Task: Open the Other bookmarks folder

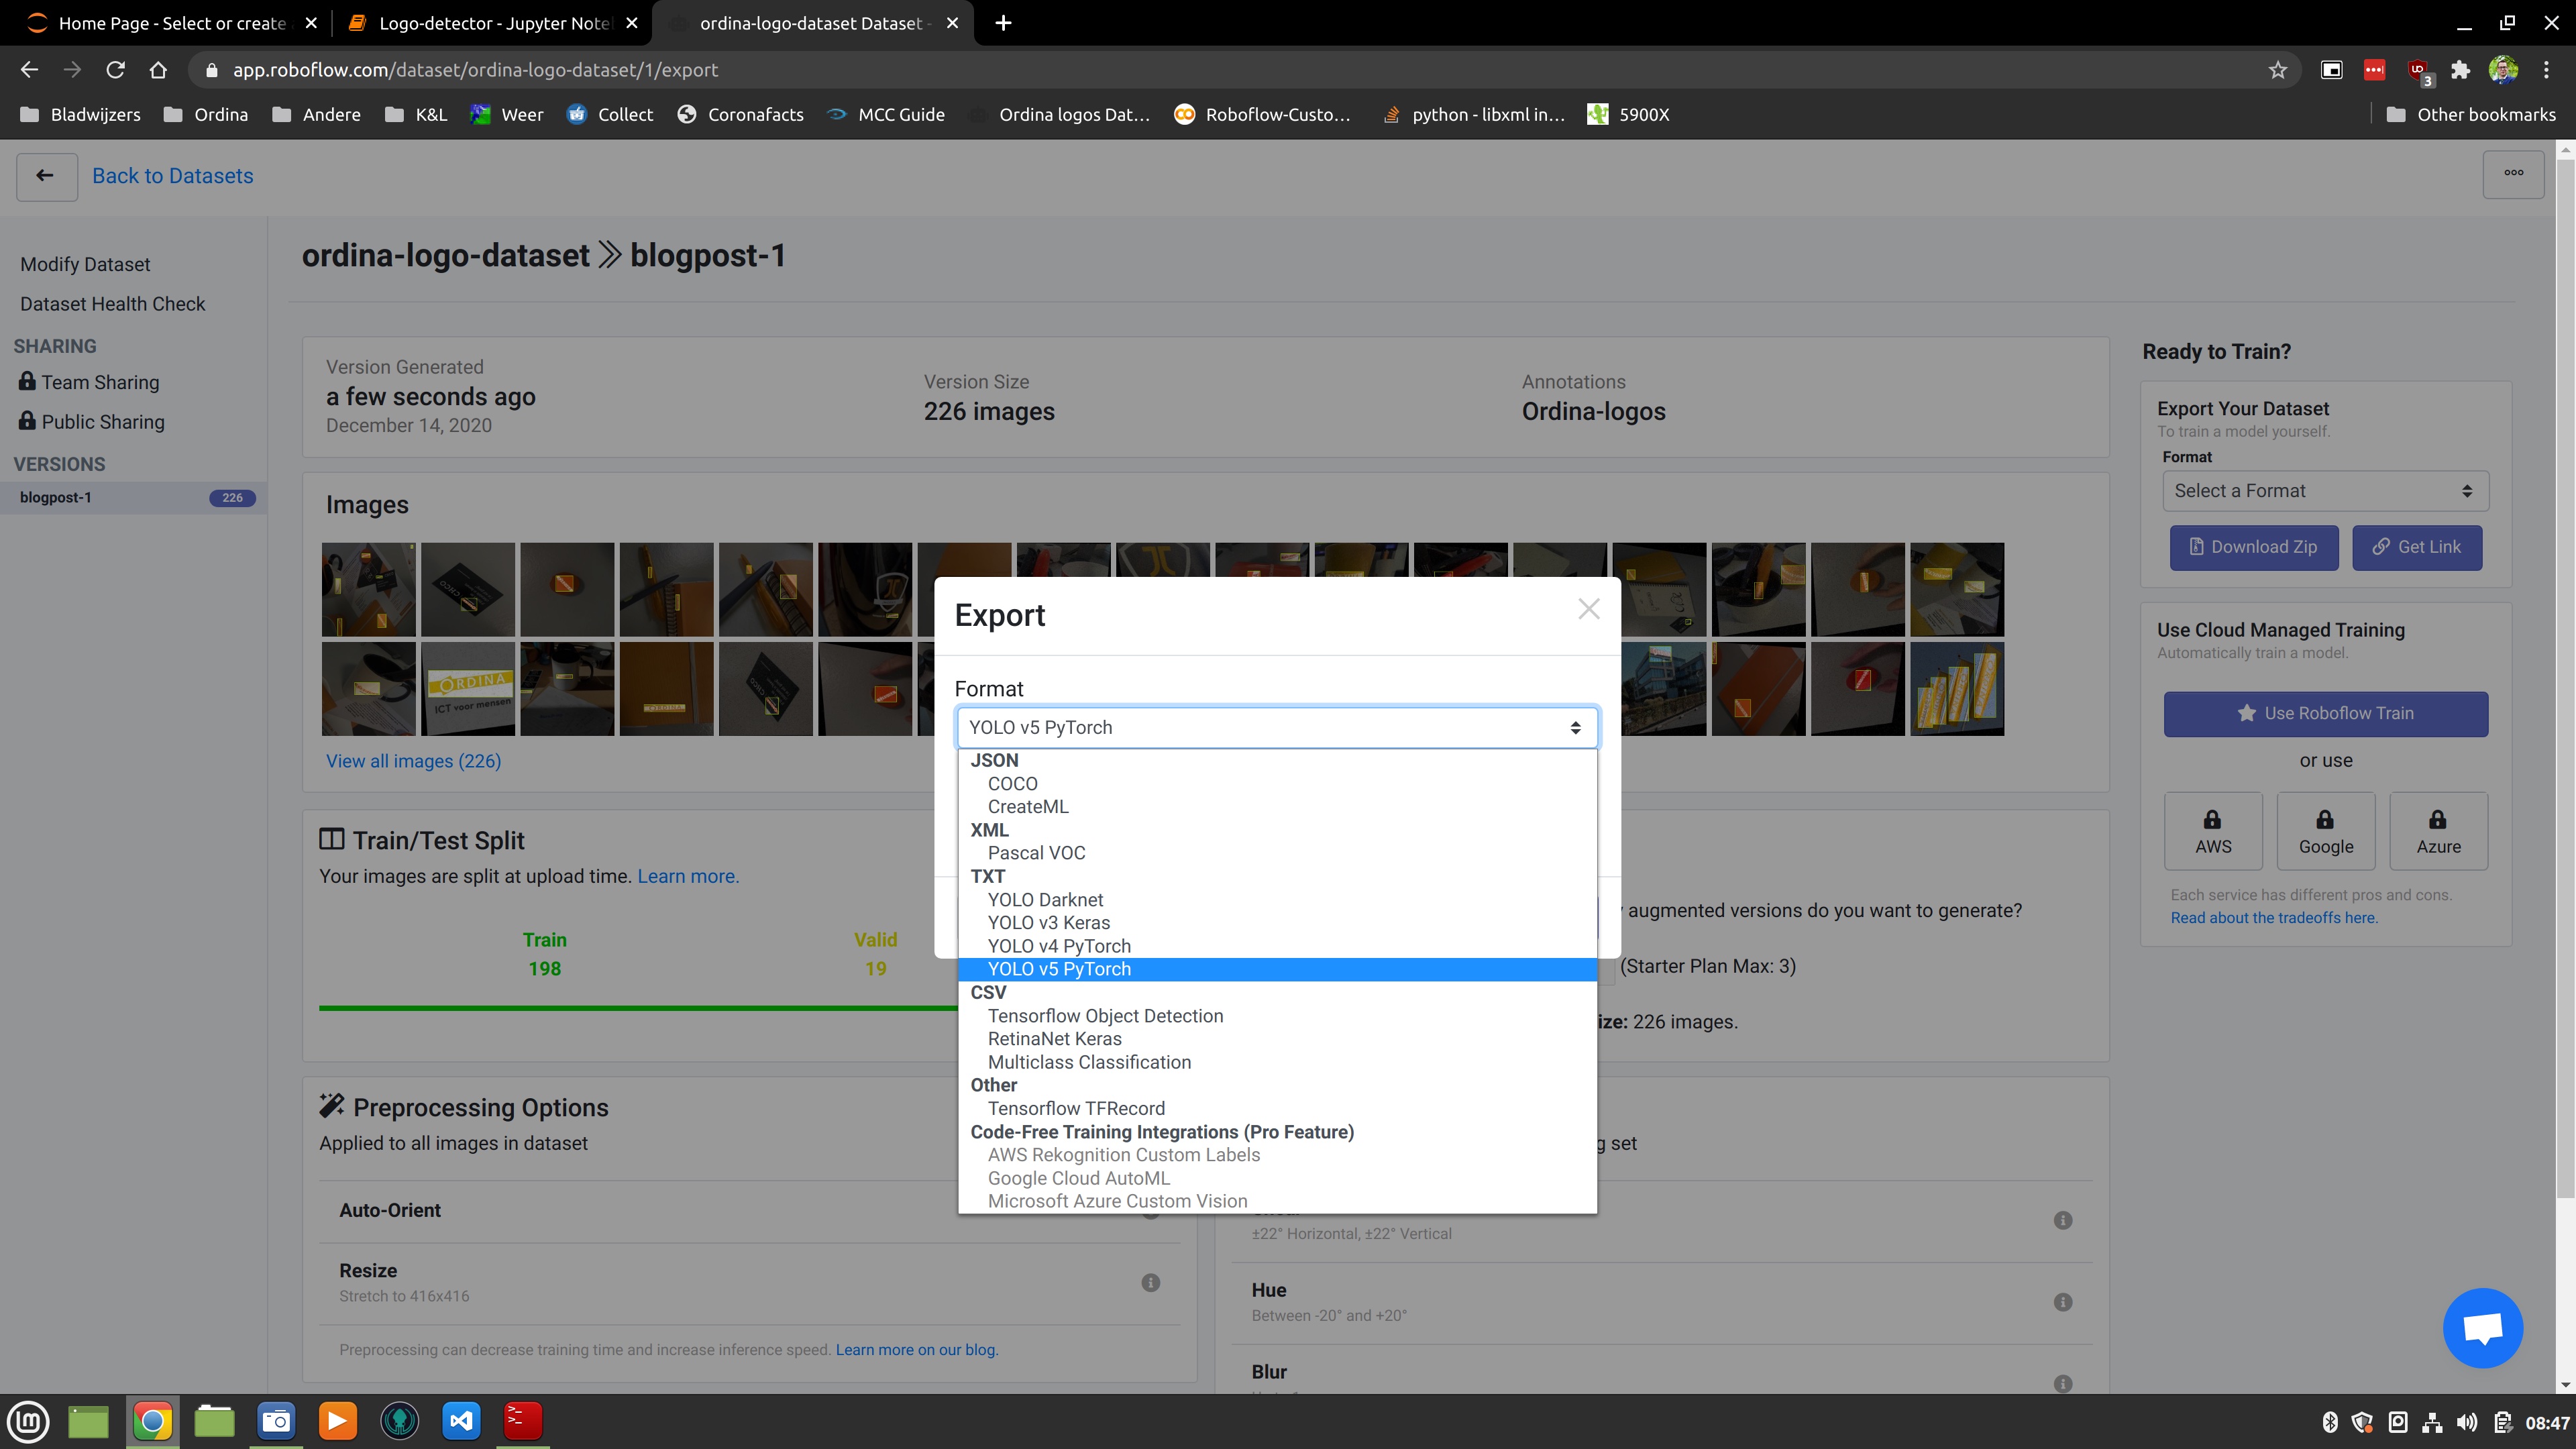Action: 2470,114
